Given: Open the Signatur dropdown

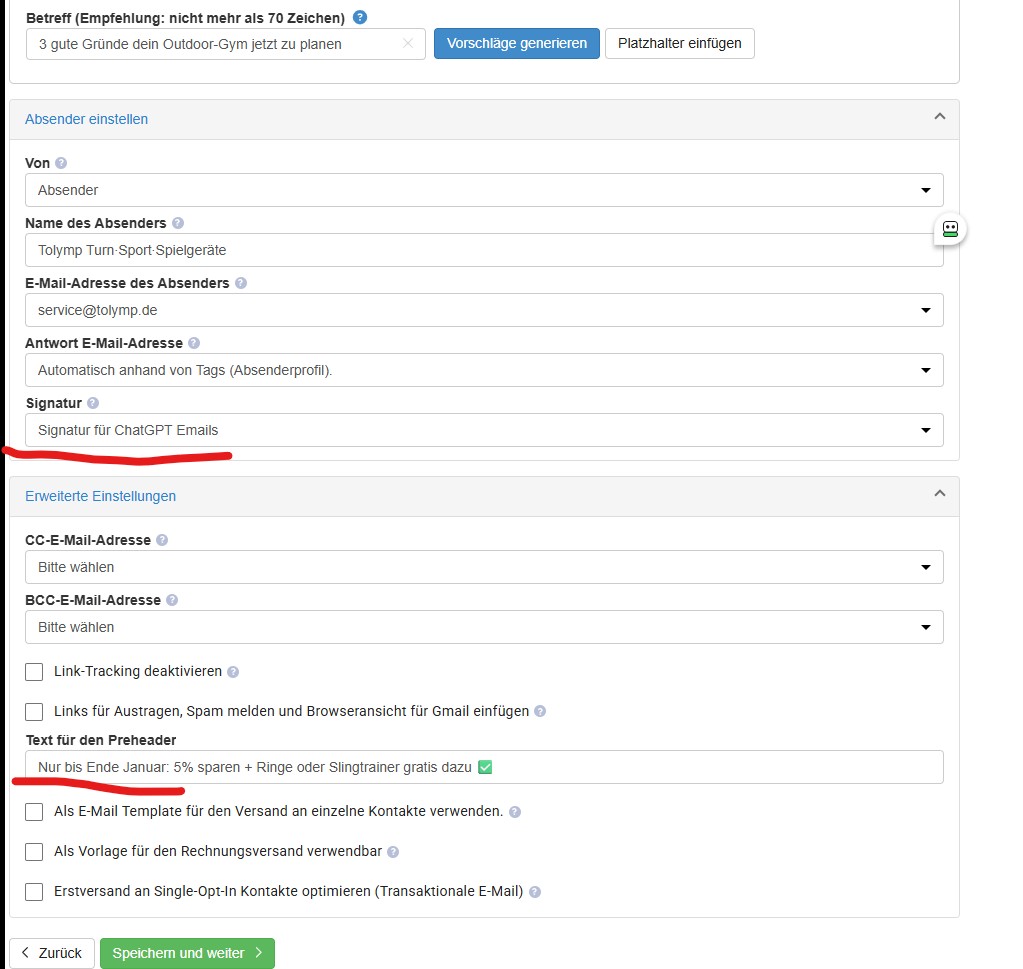Looking at the screenshot, I should coord(484,430).
